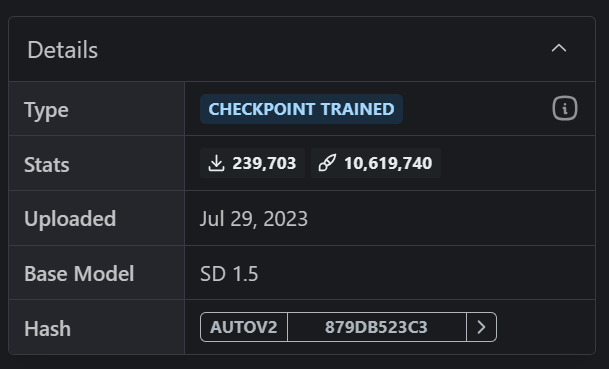Screen dimensions: 609x369
Task: Click inside the Hash value row
Action: click(x=390, y=327)
